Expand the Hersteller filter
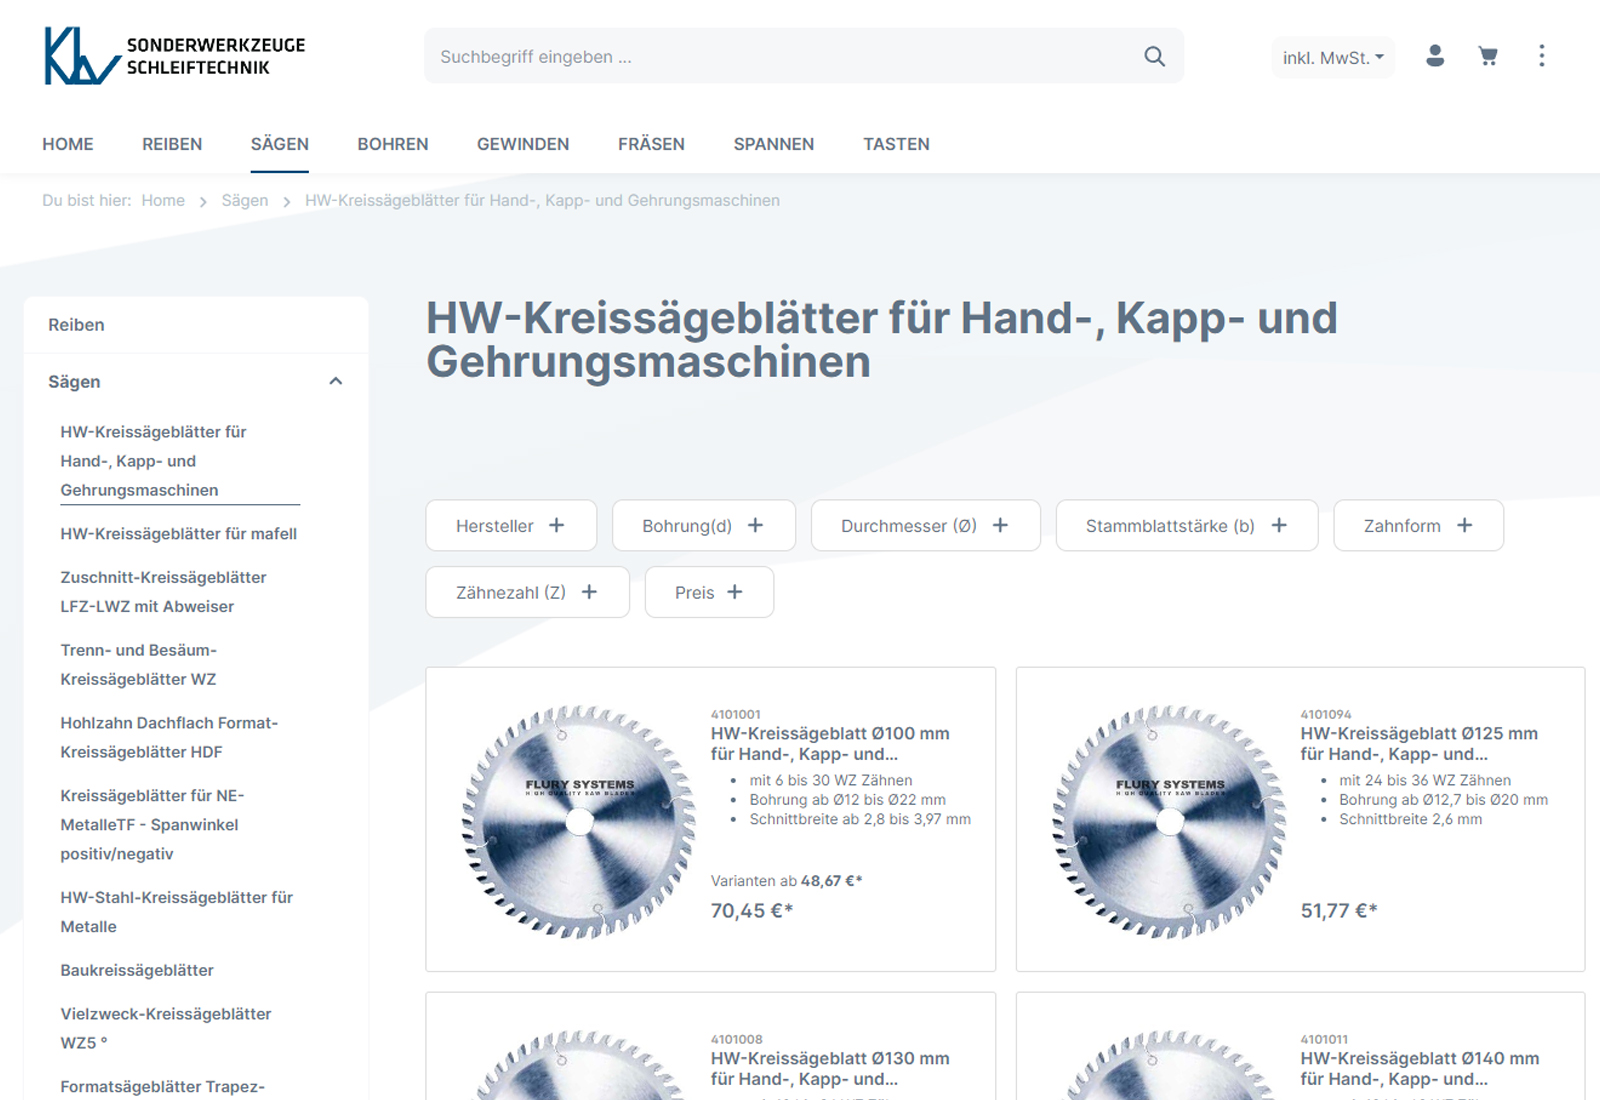The height and width of the screenshot is (1100, 1600). pos(511,526)
